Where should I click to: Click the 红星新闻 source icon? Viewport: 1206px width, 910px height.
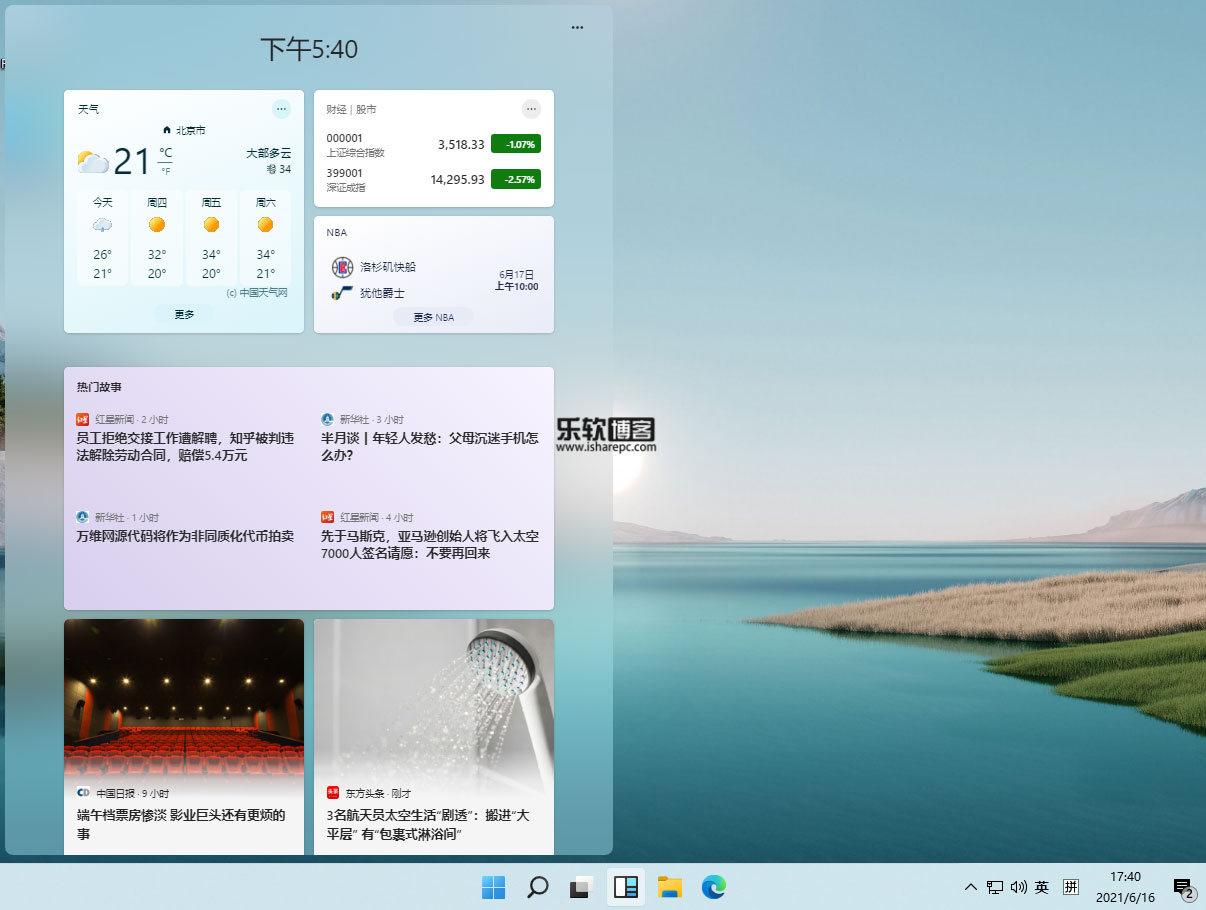point(82,419)
